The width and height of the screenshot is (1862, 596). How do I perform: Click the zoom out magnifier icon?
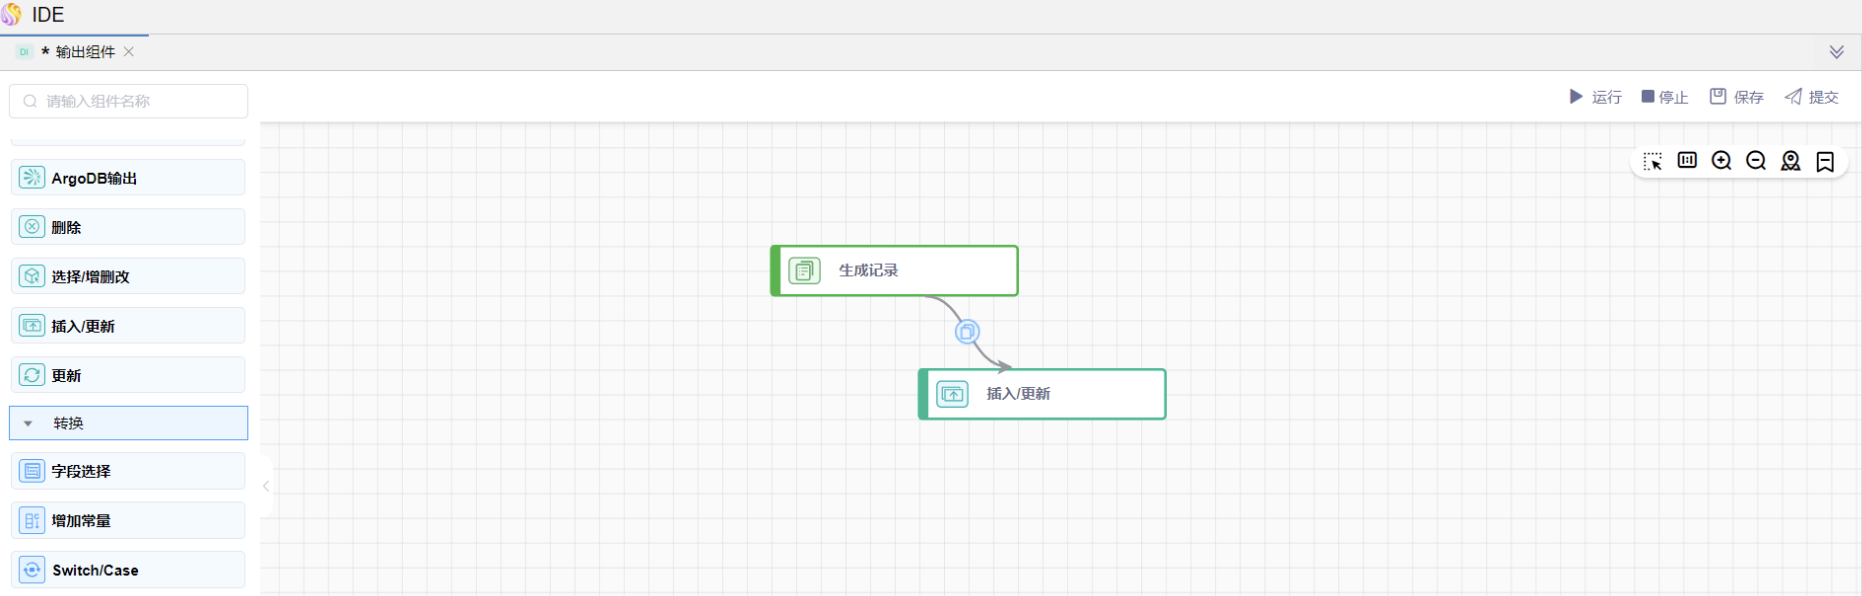(1756, 161)
